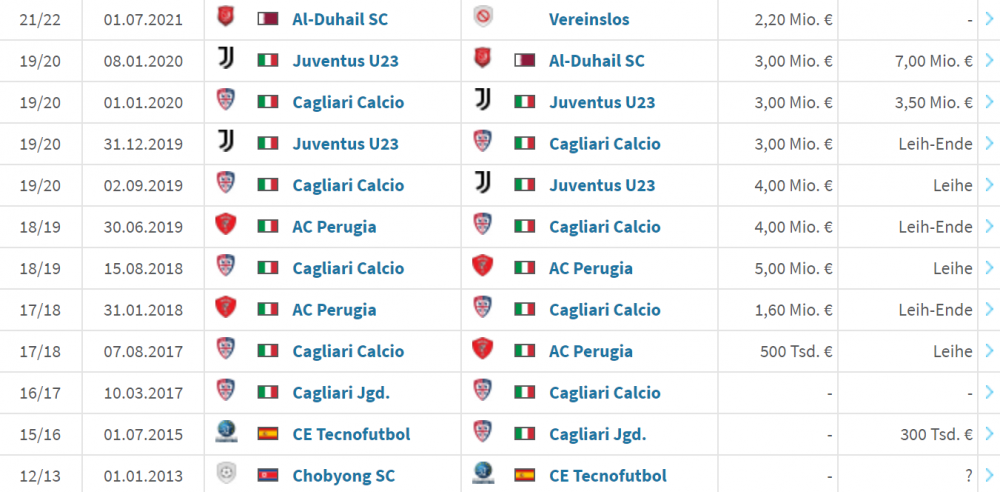Click the Chobyong SC crest icon

point(226,473)
